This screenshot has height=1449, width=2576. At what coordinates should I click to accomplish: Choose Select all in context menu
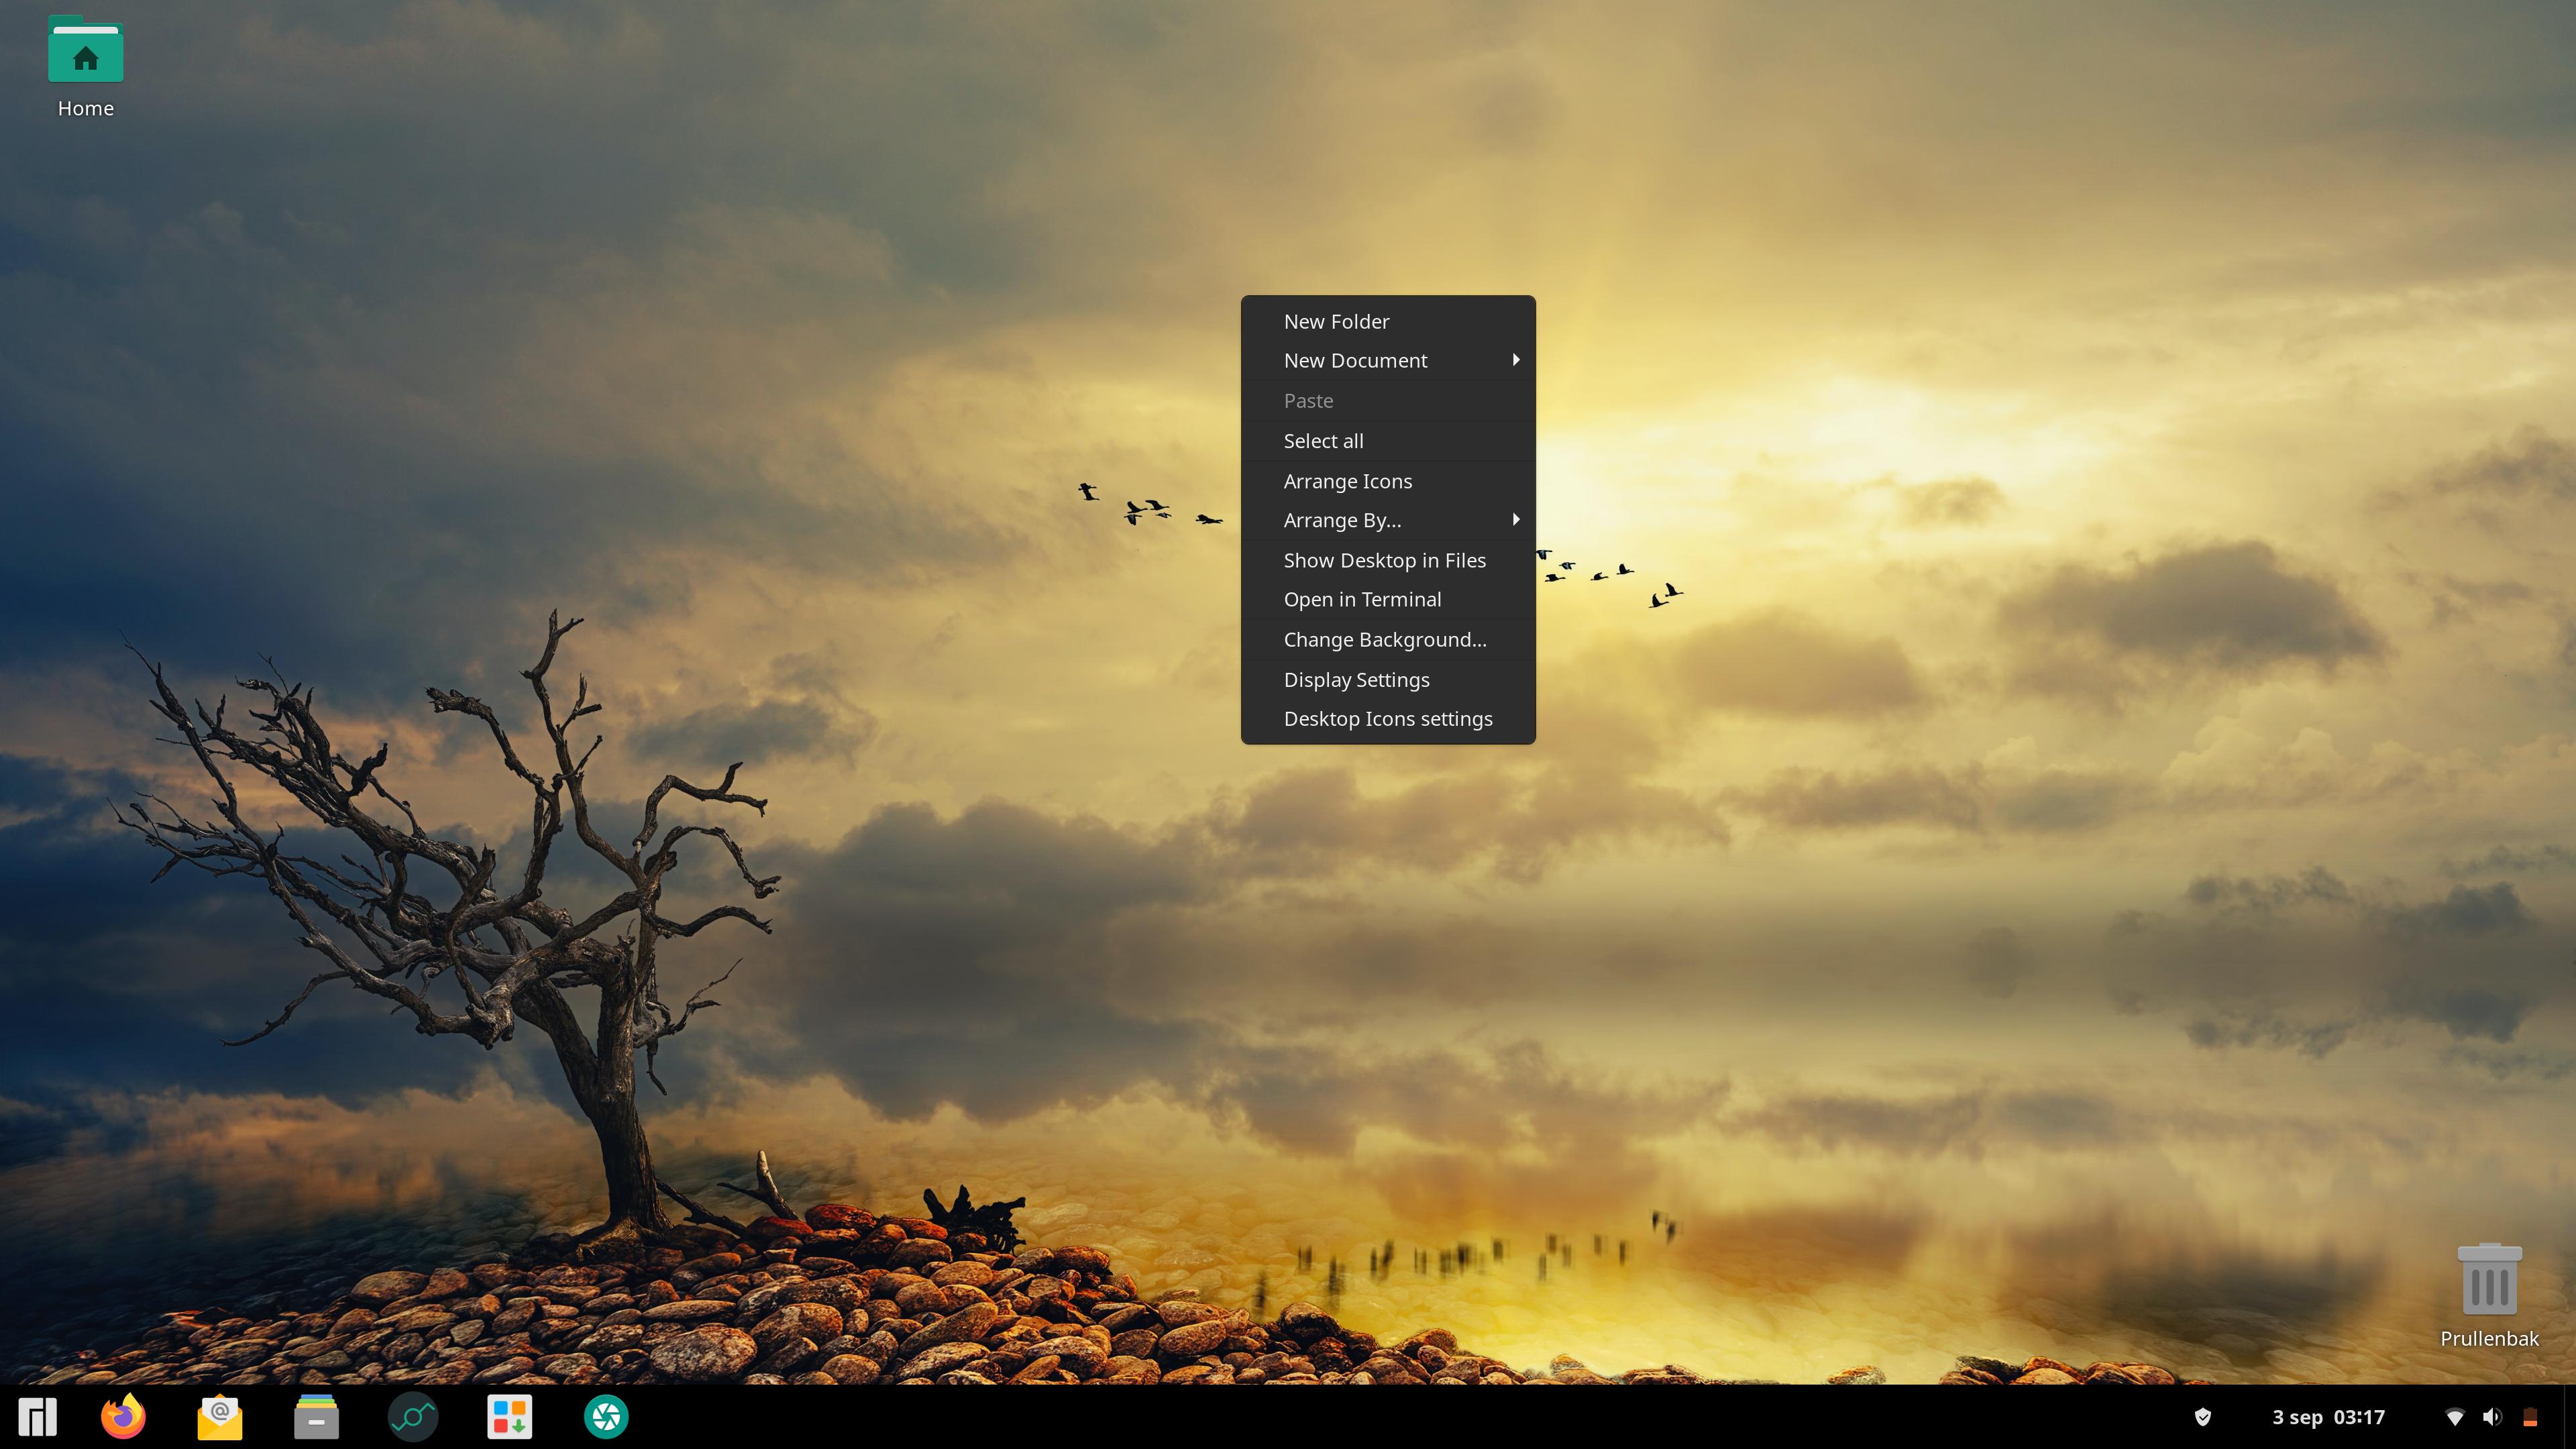1388,441
